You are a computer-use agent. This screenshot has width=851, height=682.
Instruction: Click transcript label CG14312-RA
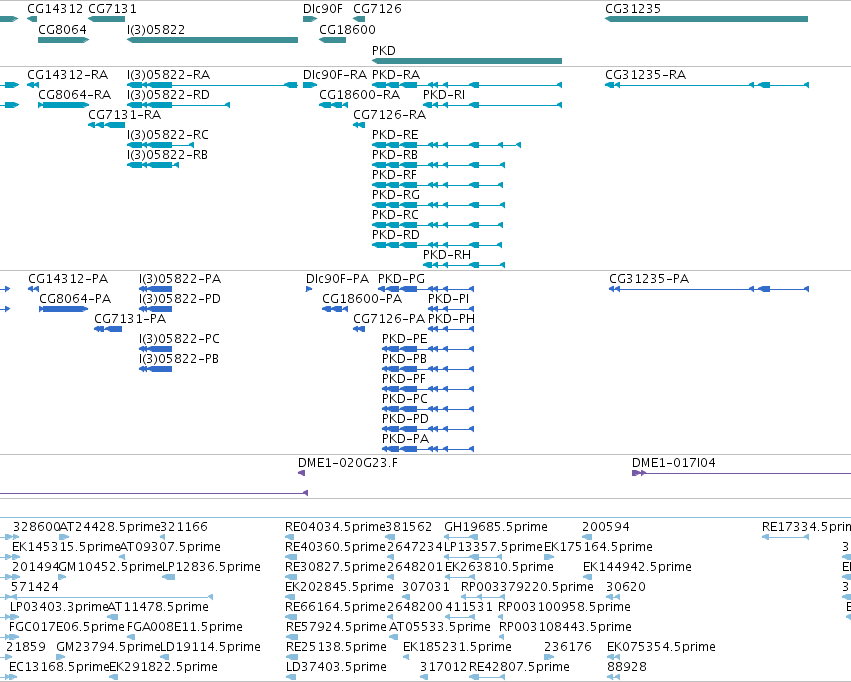pos(67,74)
